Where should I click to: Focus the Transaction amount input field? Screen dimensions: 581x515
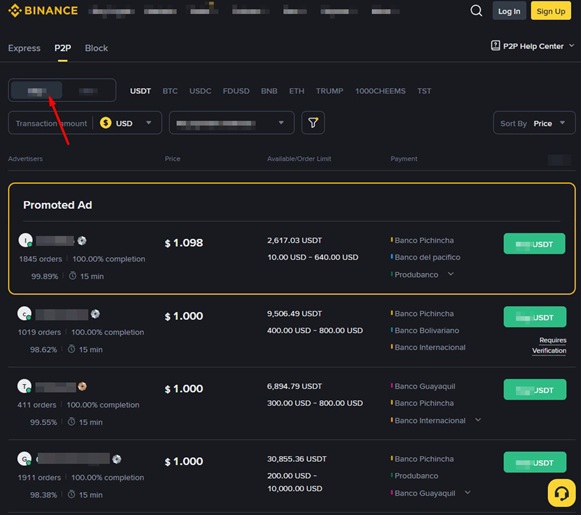tap(51, 123)
